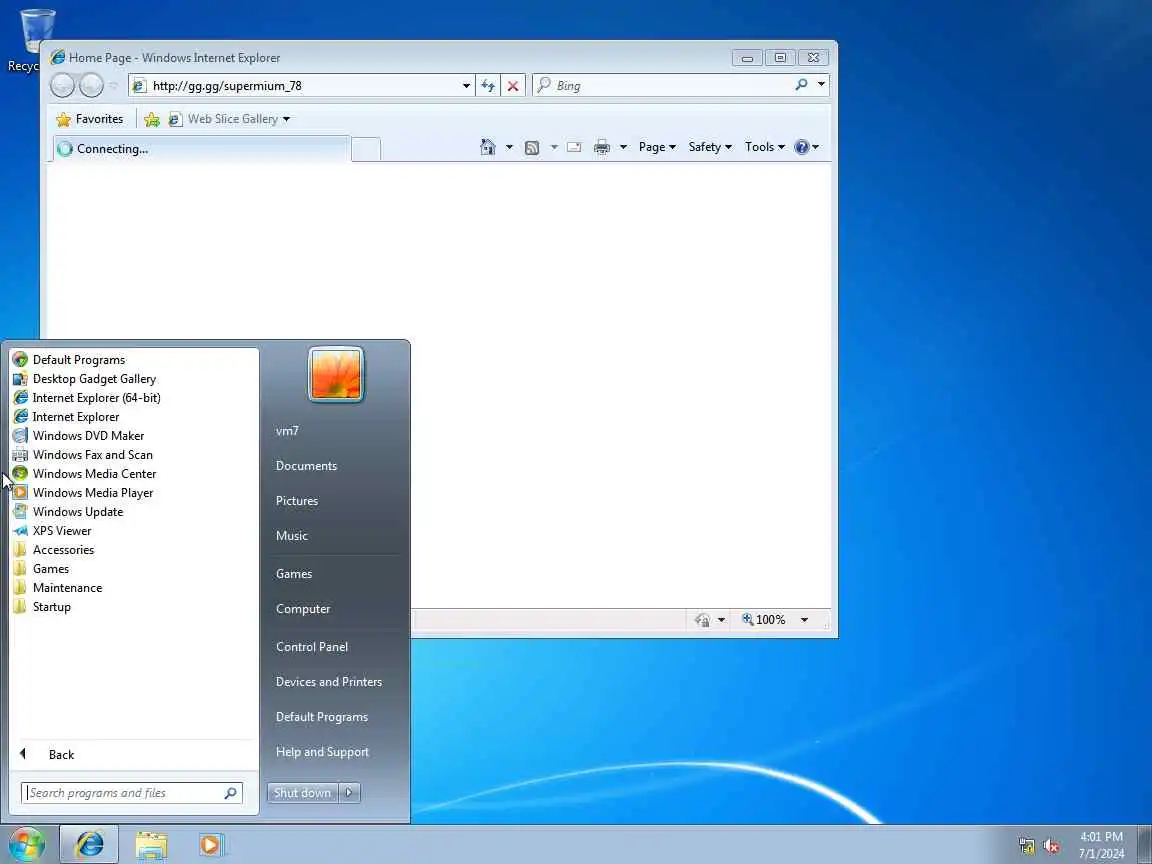Open Devices and Printers

coord(328,682)
